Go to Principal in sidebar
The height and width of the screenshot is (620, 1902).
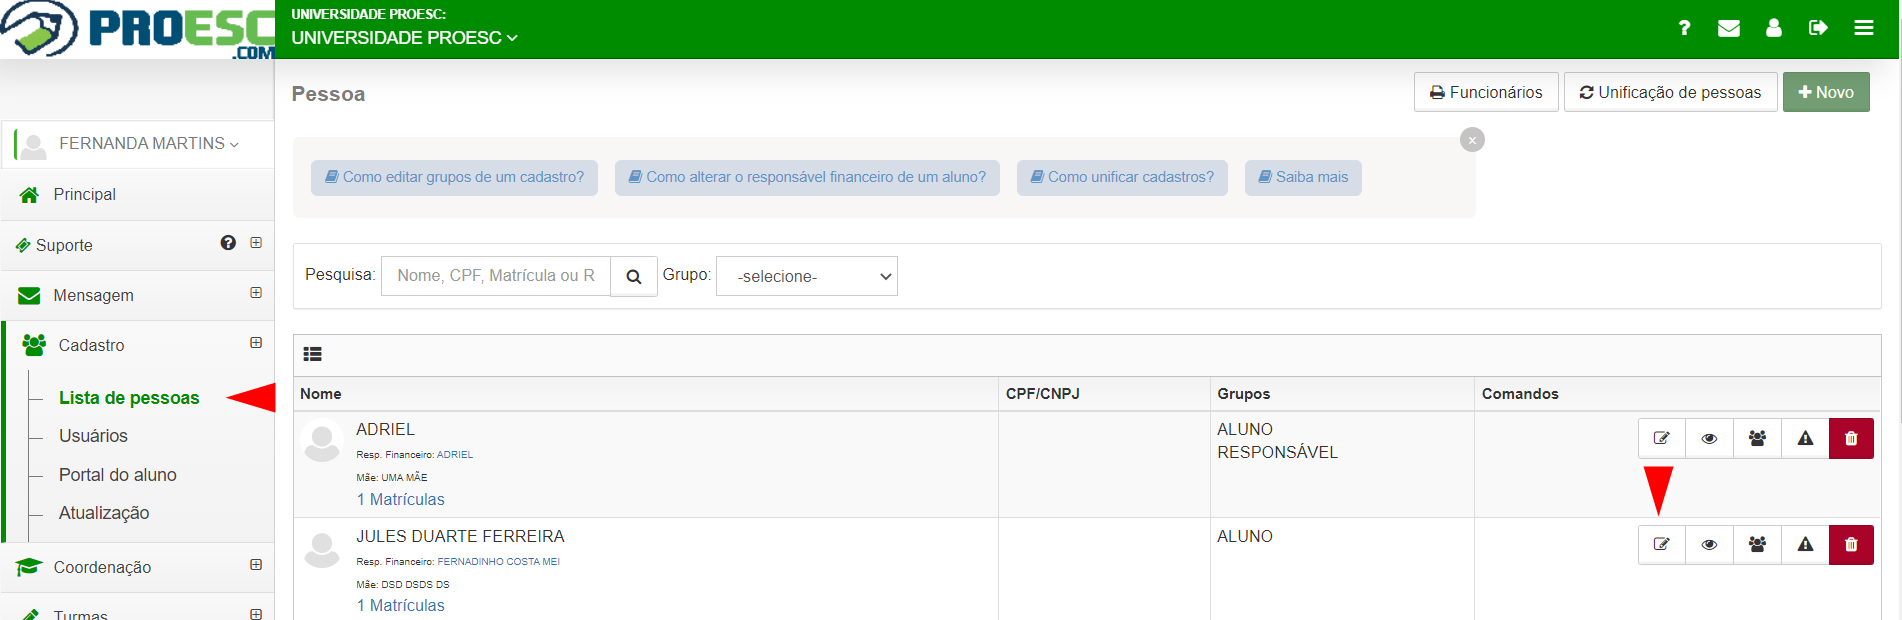click(x=84, y=195)
